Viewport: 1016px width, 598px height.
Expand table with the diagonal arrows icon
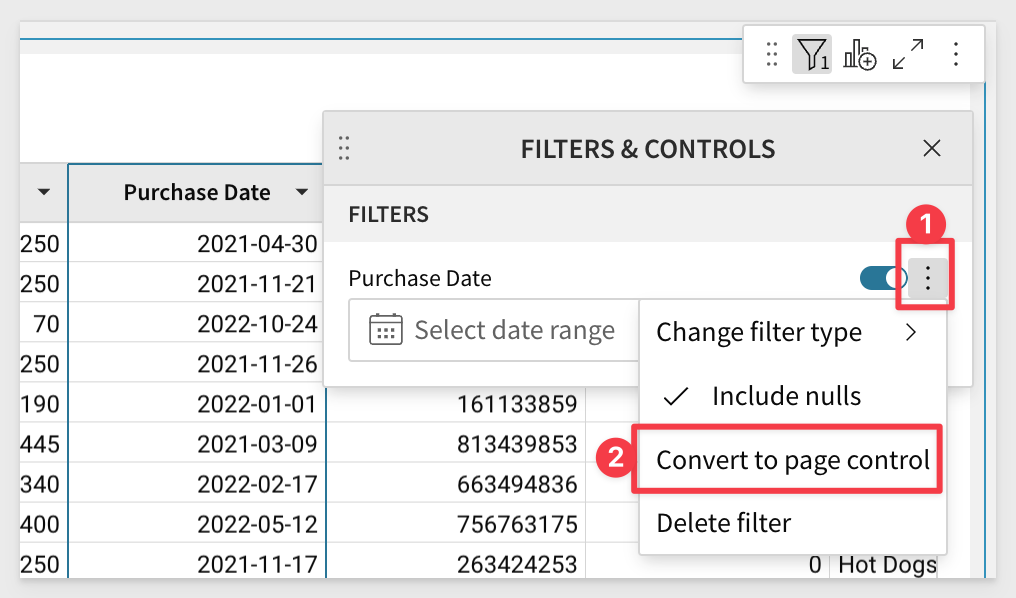coord(908,55)
